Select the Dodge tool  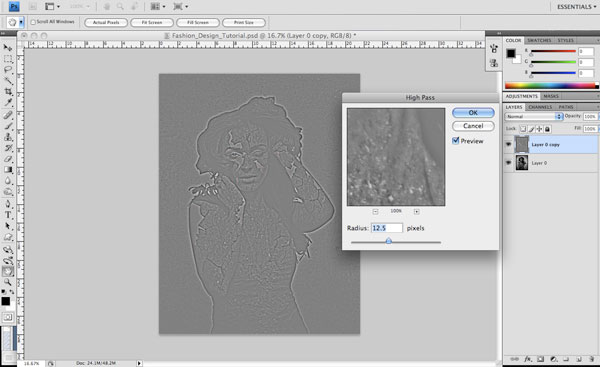click(8, 192)
